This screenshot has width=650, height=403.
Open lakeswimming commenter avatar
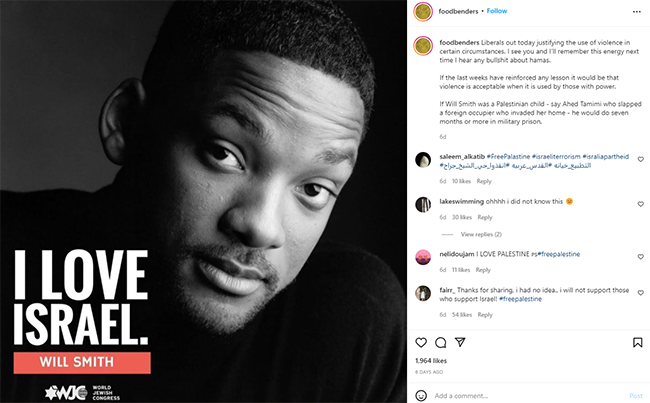(423, 204)
